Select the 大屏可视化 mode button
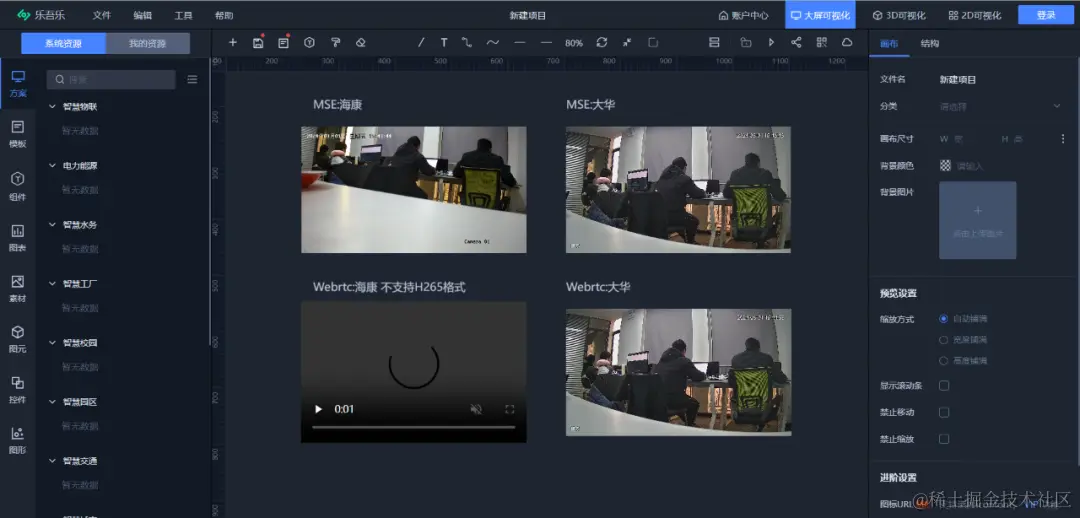This screenshot has width=1080, height=518. [x=820, y=14]
